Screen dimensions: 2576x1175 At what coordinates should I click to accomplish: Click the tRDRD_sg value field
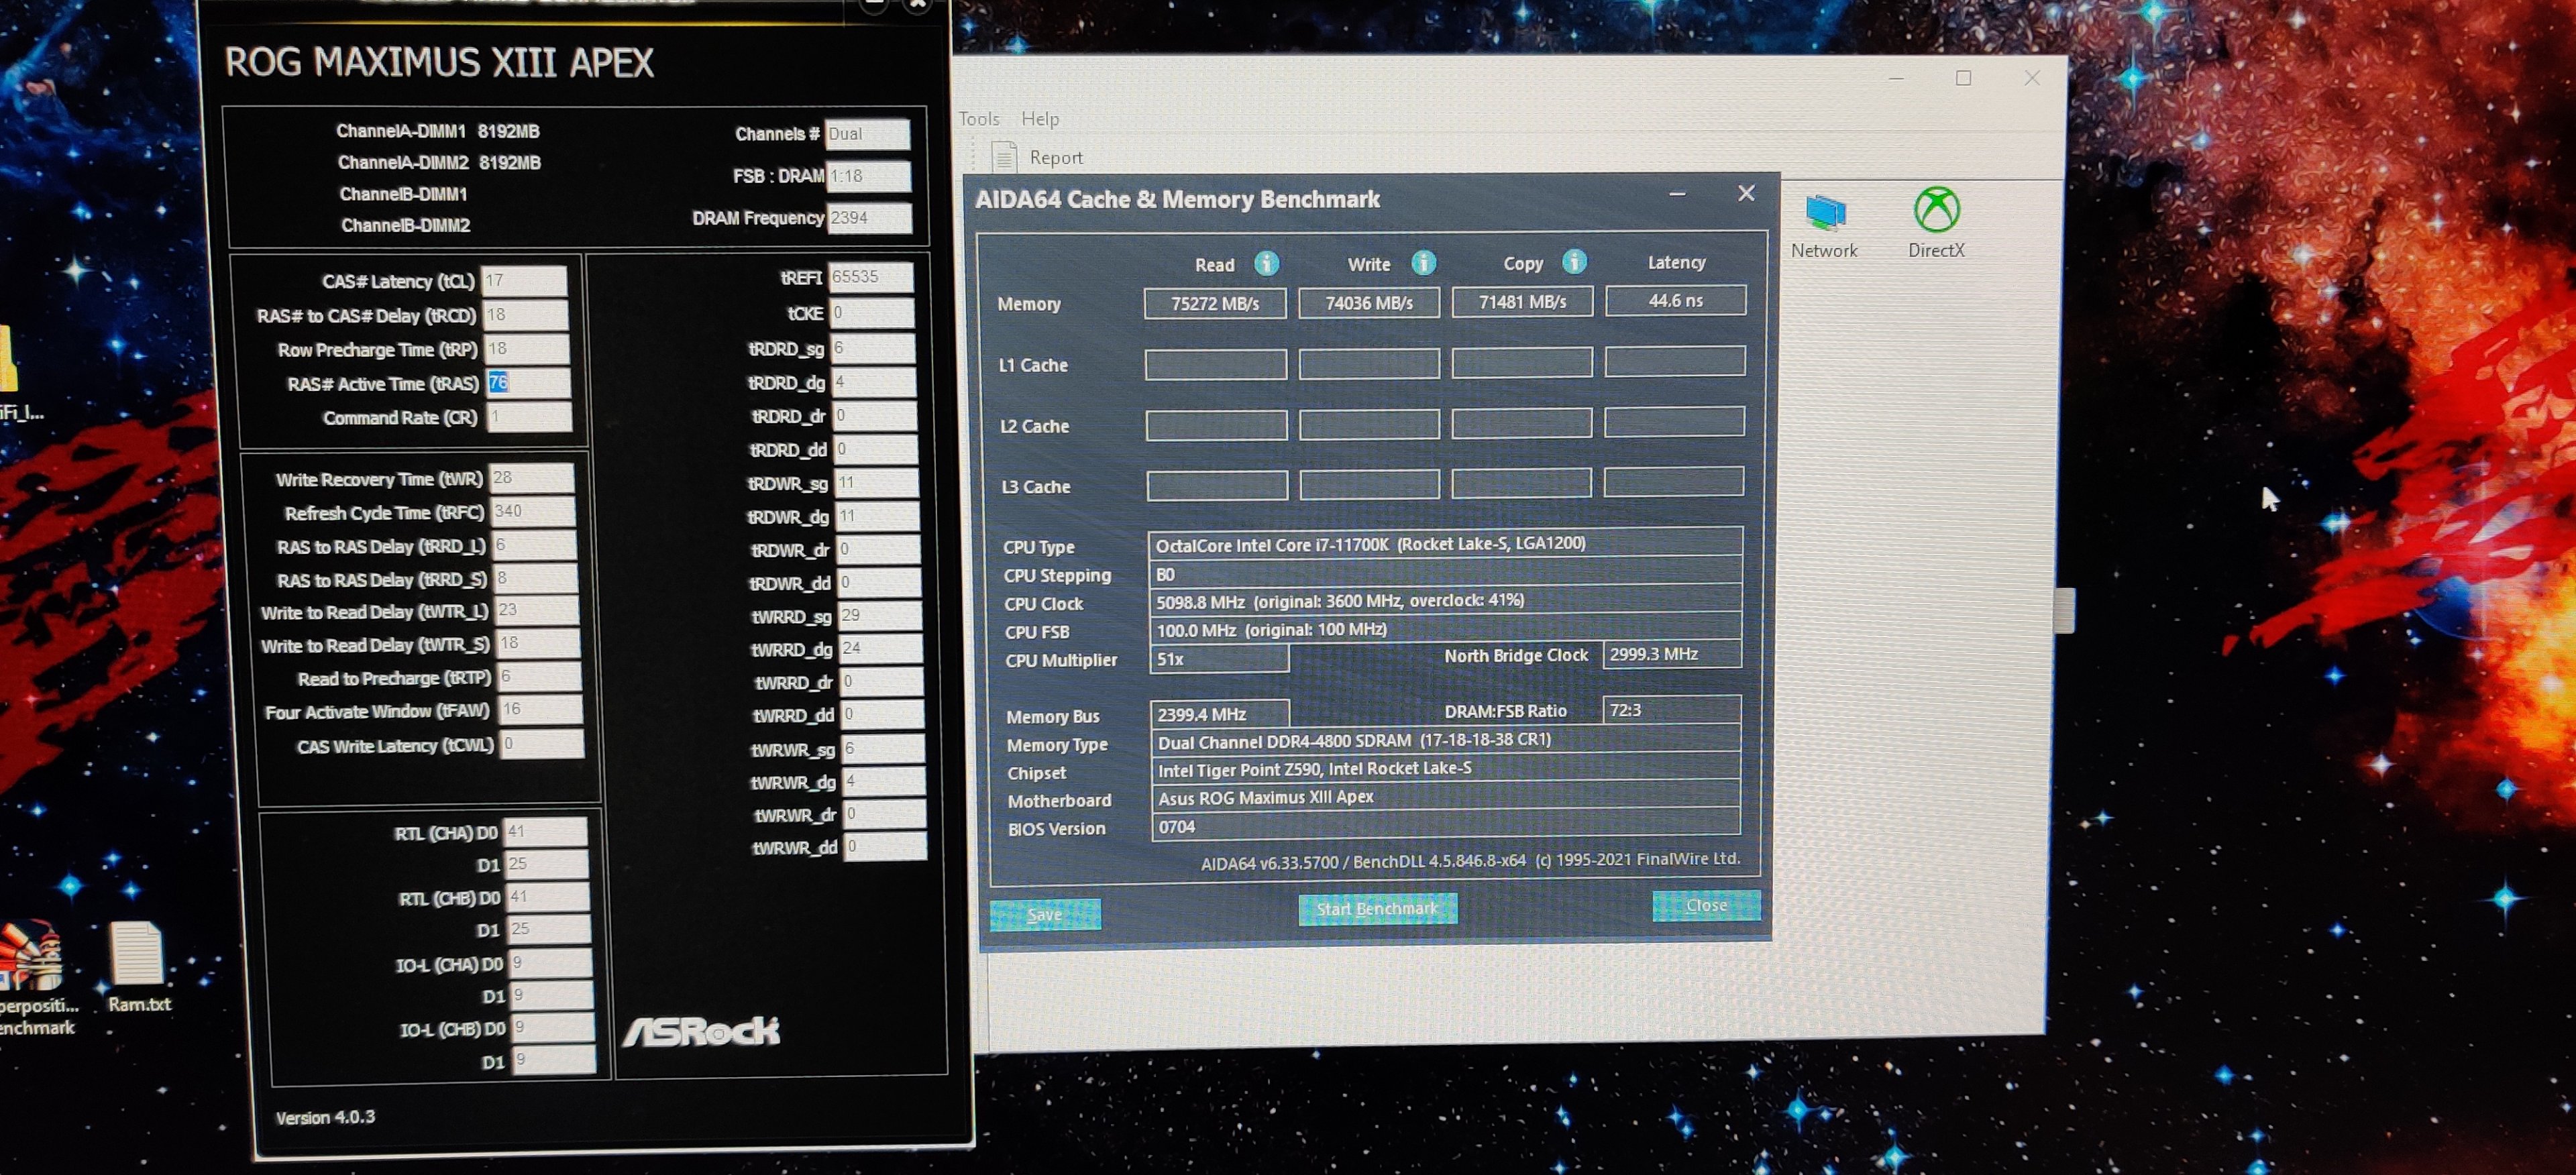coord(874,348)
